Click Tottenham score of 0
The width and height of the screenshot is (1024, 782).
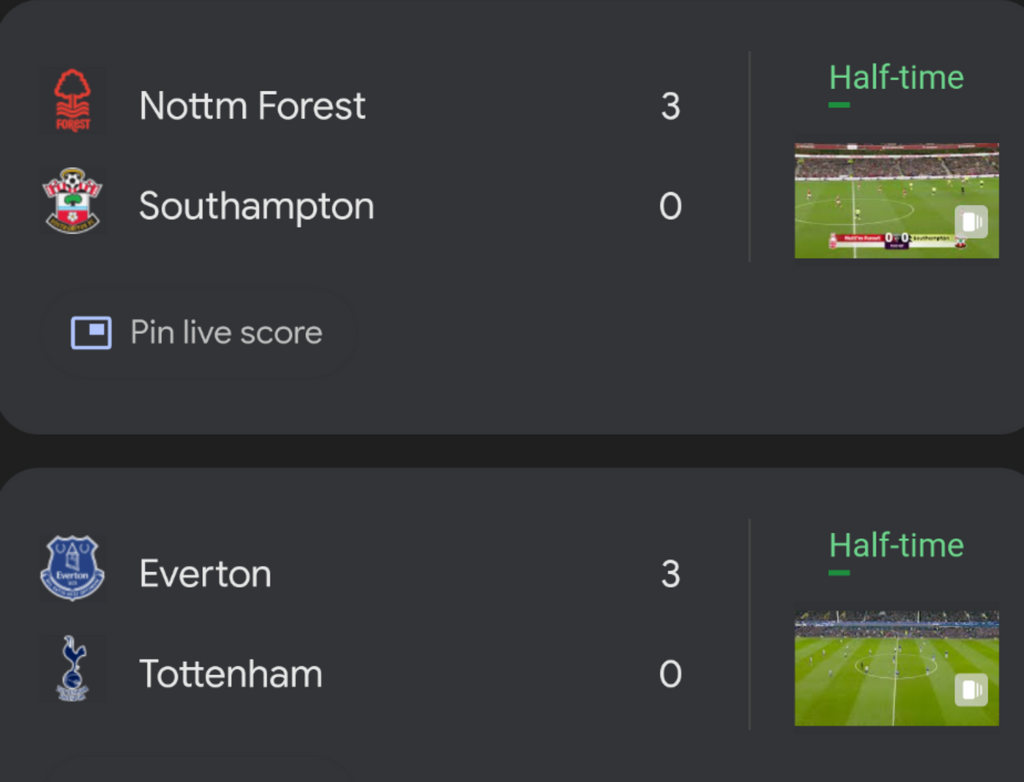[x=671, y=674]
